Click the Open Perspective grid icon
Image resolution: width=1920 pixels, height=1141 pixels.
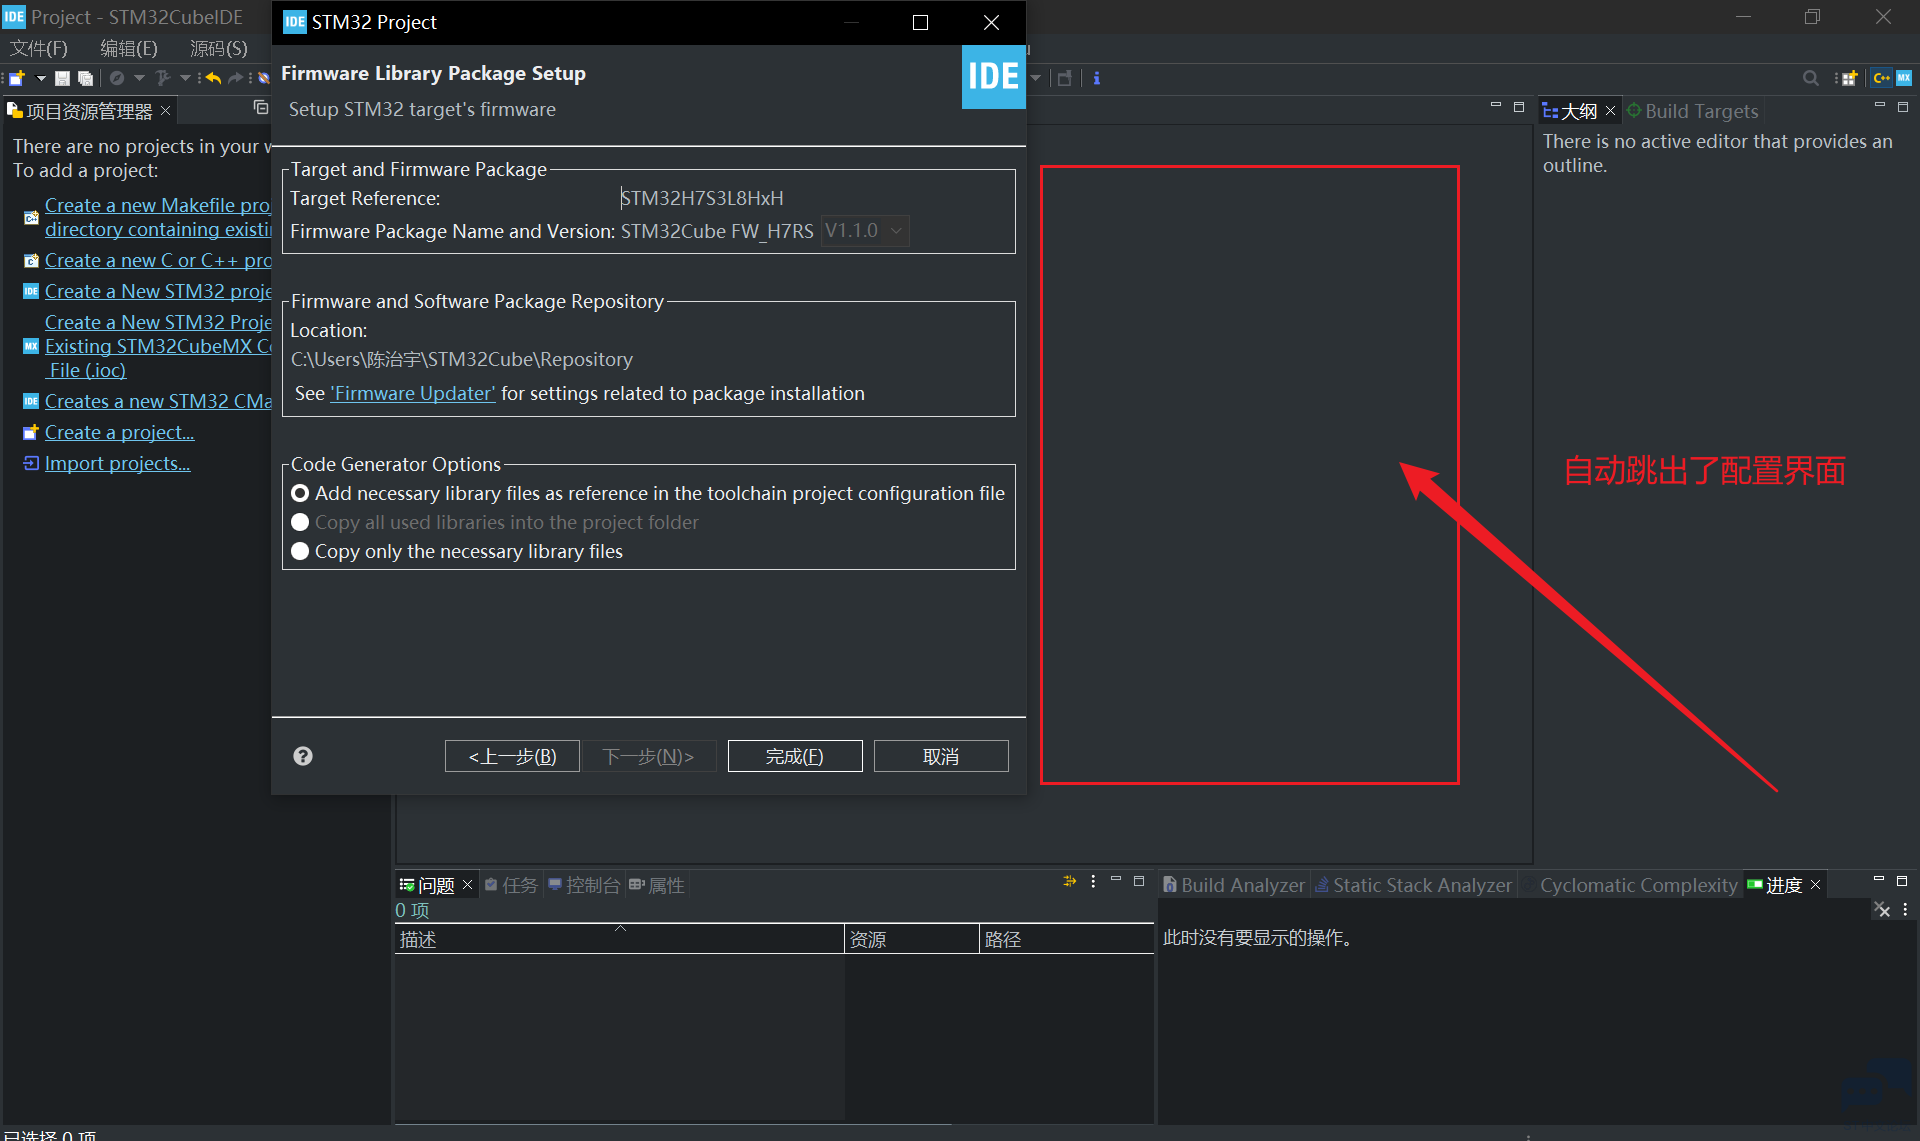(1849, 78)
